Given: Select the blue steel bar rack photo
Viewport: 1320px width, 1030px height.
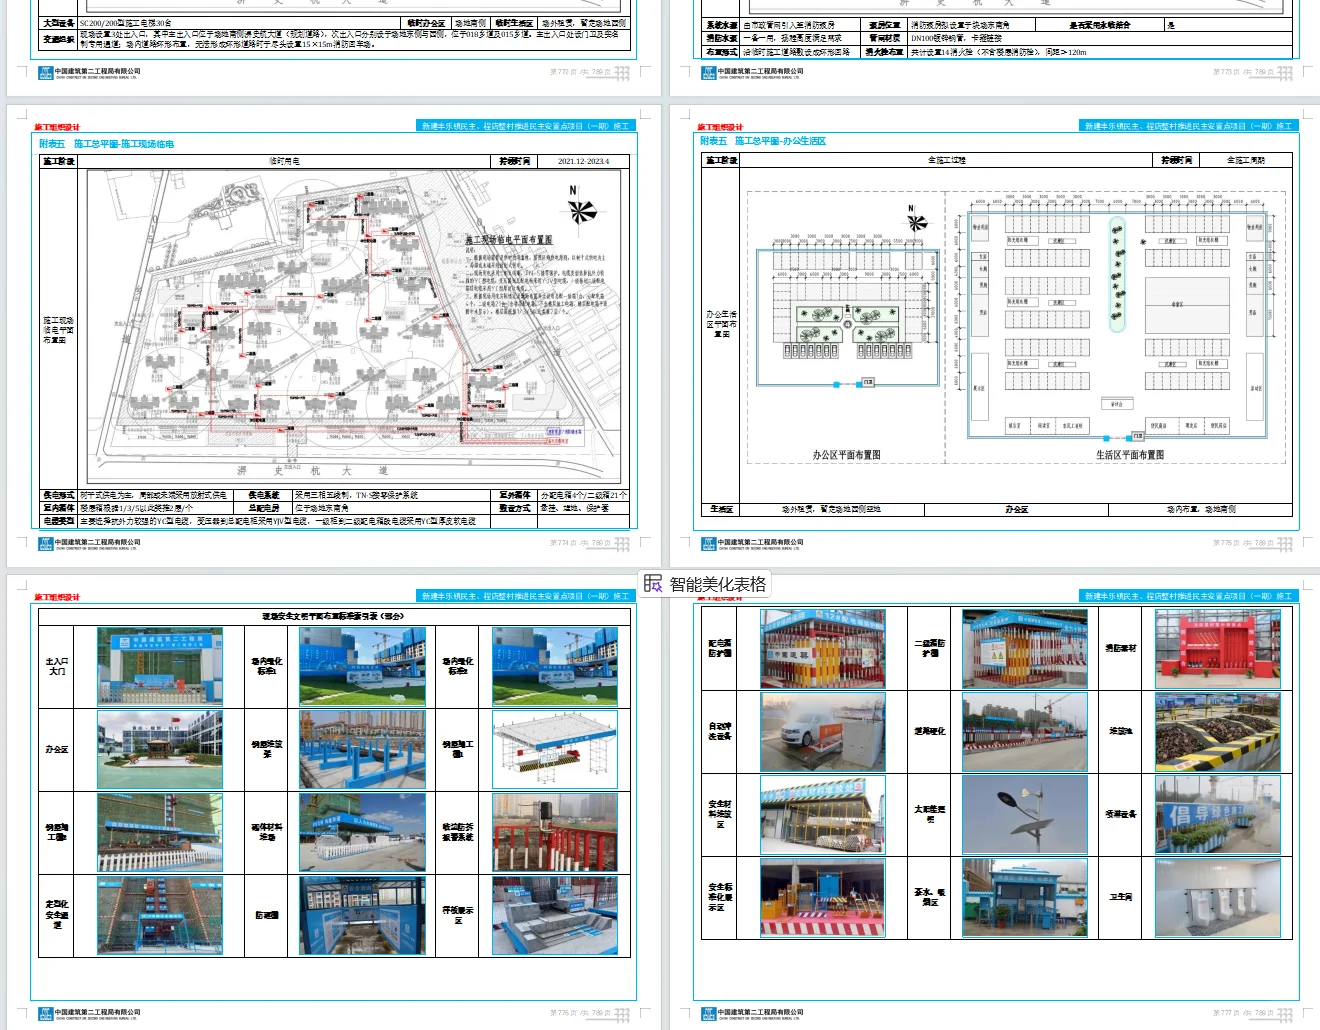Looking at the screenshot, I should [363, 749].
